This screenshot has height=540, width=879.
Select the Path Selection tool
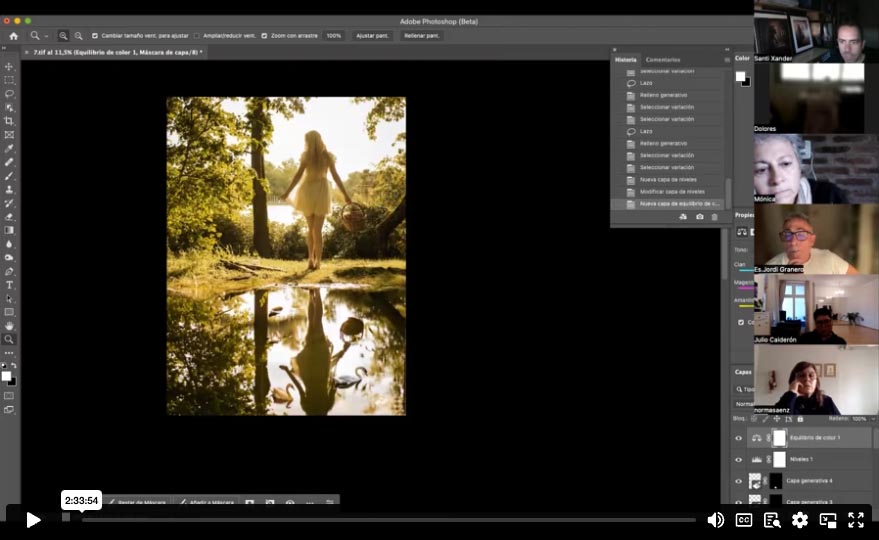9,298
